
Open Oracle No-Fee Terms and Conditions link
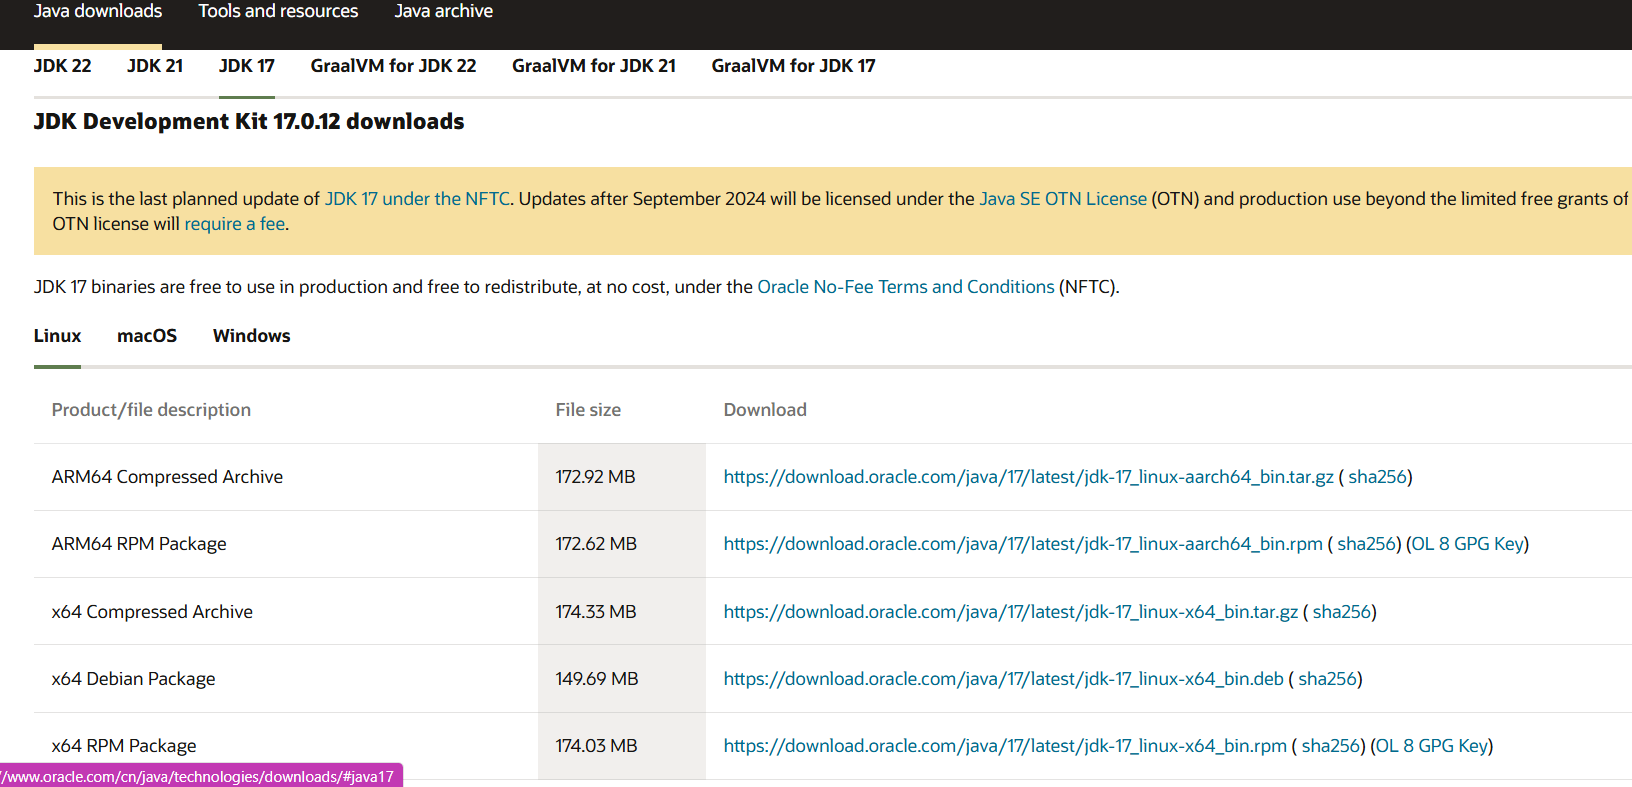906,287
